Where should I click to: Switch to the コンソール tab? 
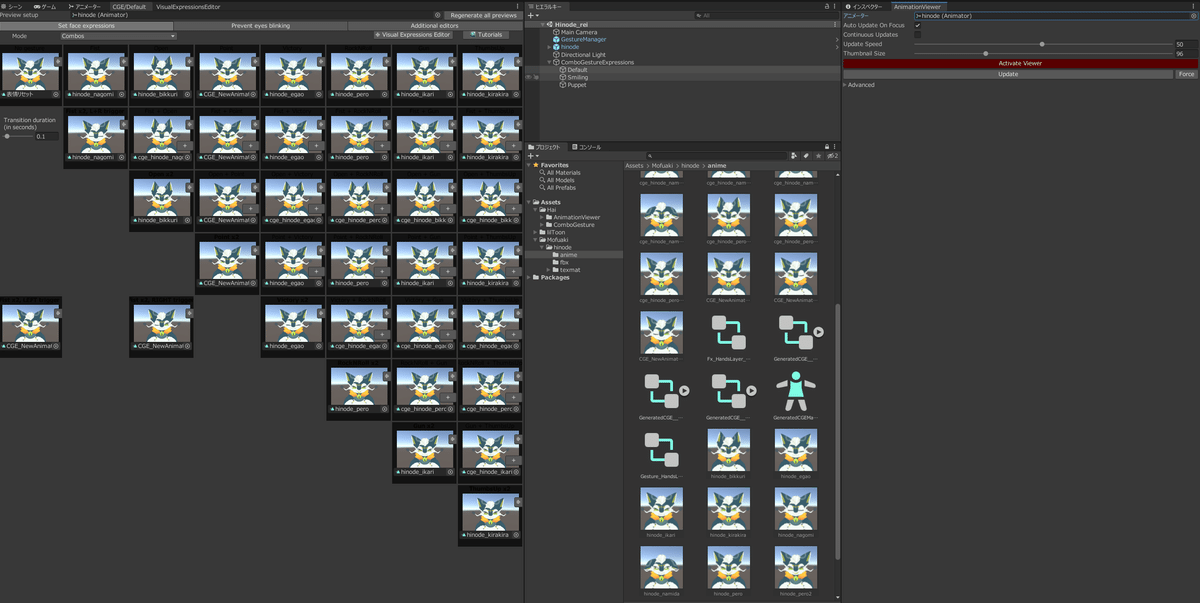tap(586, 147)
